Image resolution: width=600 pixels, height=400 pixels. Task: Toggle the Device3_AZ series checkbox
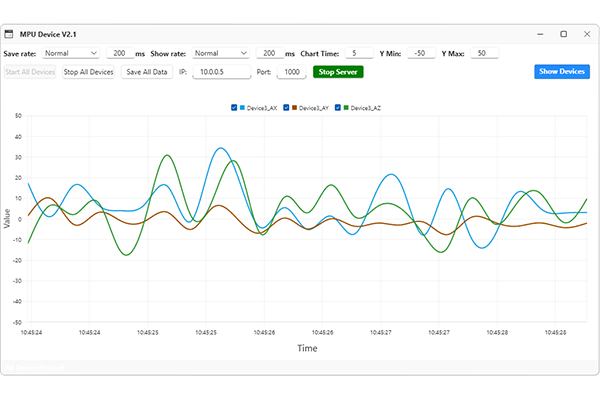(x=339, y=107)
